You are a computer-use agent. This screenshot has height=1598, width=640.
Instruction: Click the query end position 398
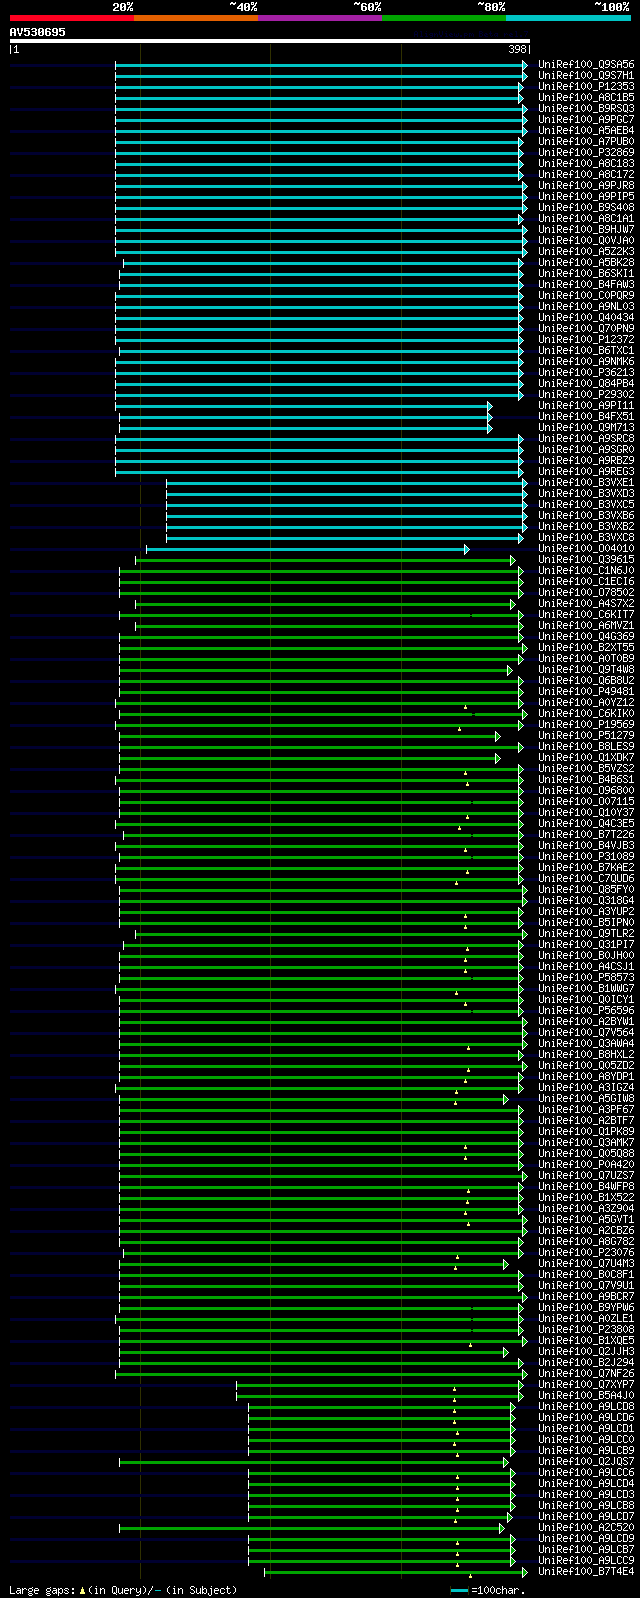pos(517,49)
